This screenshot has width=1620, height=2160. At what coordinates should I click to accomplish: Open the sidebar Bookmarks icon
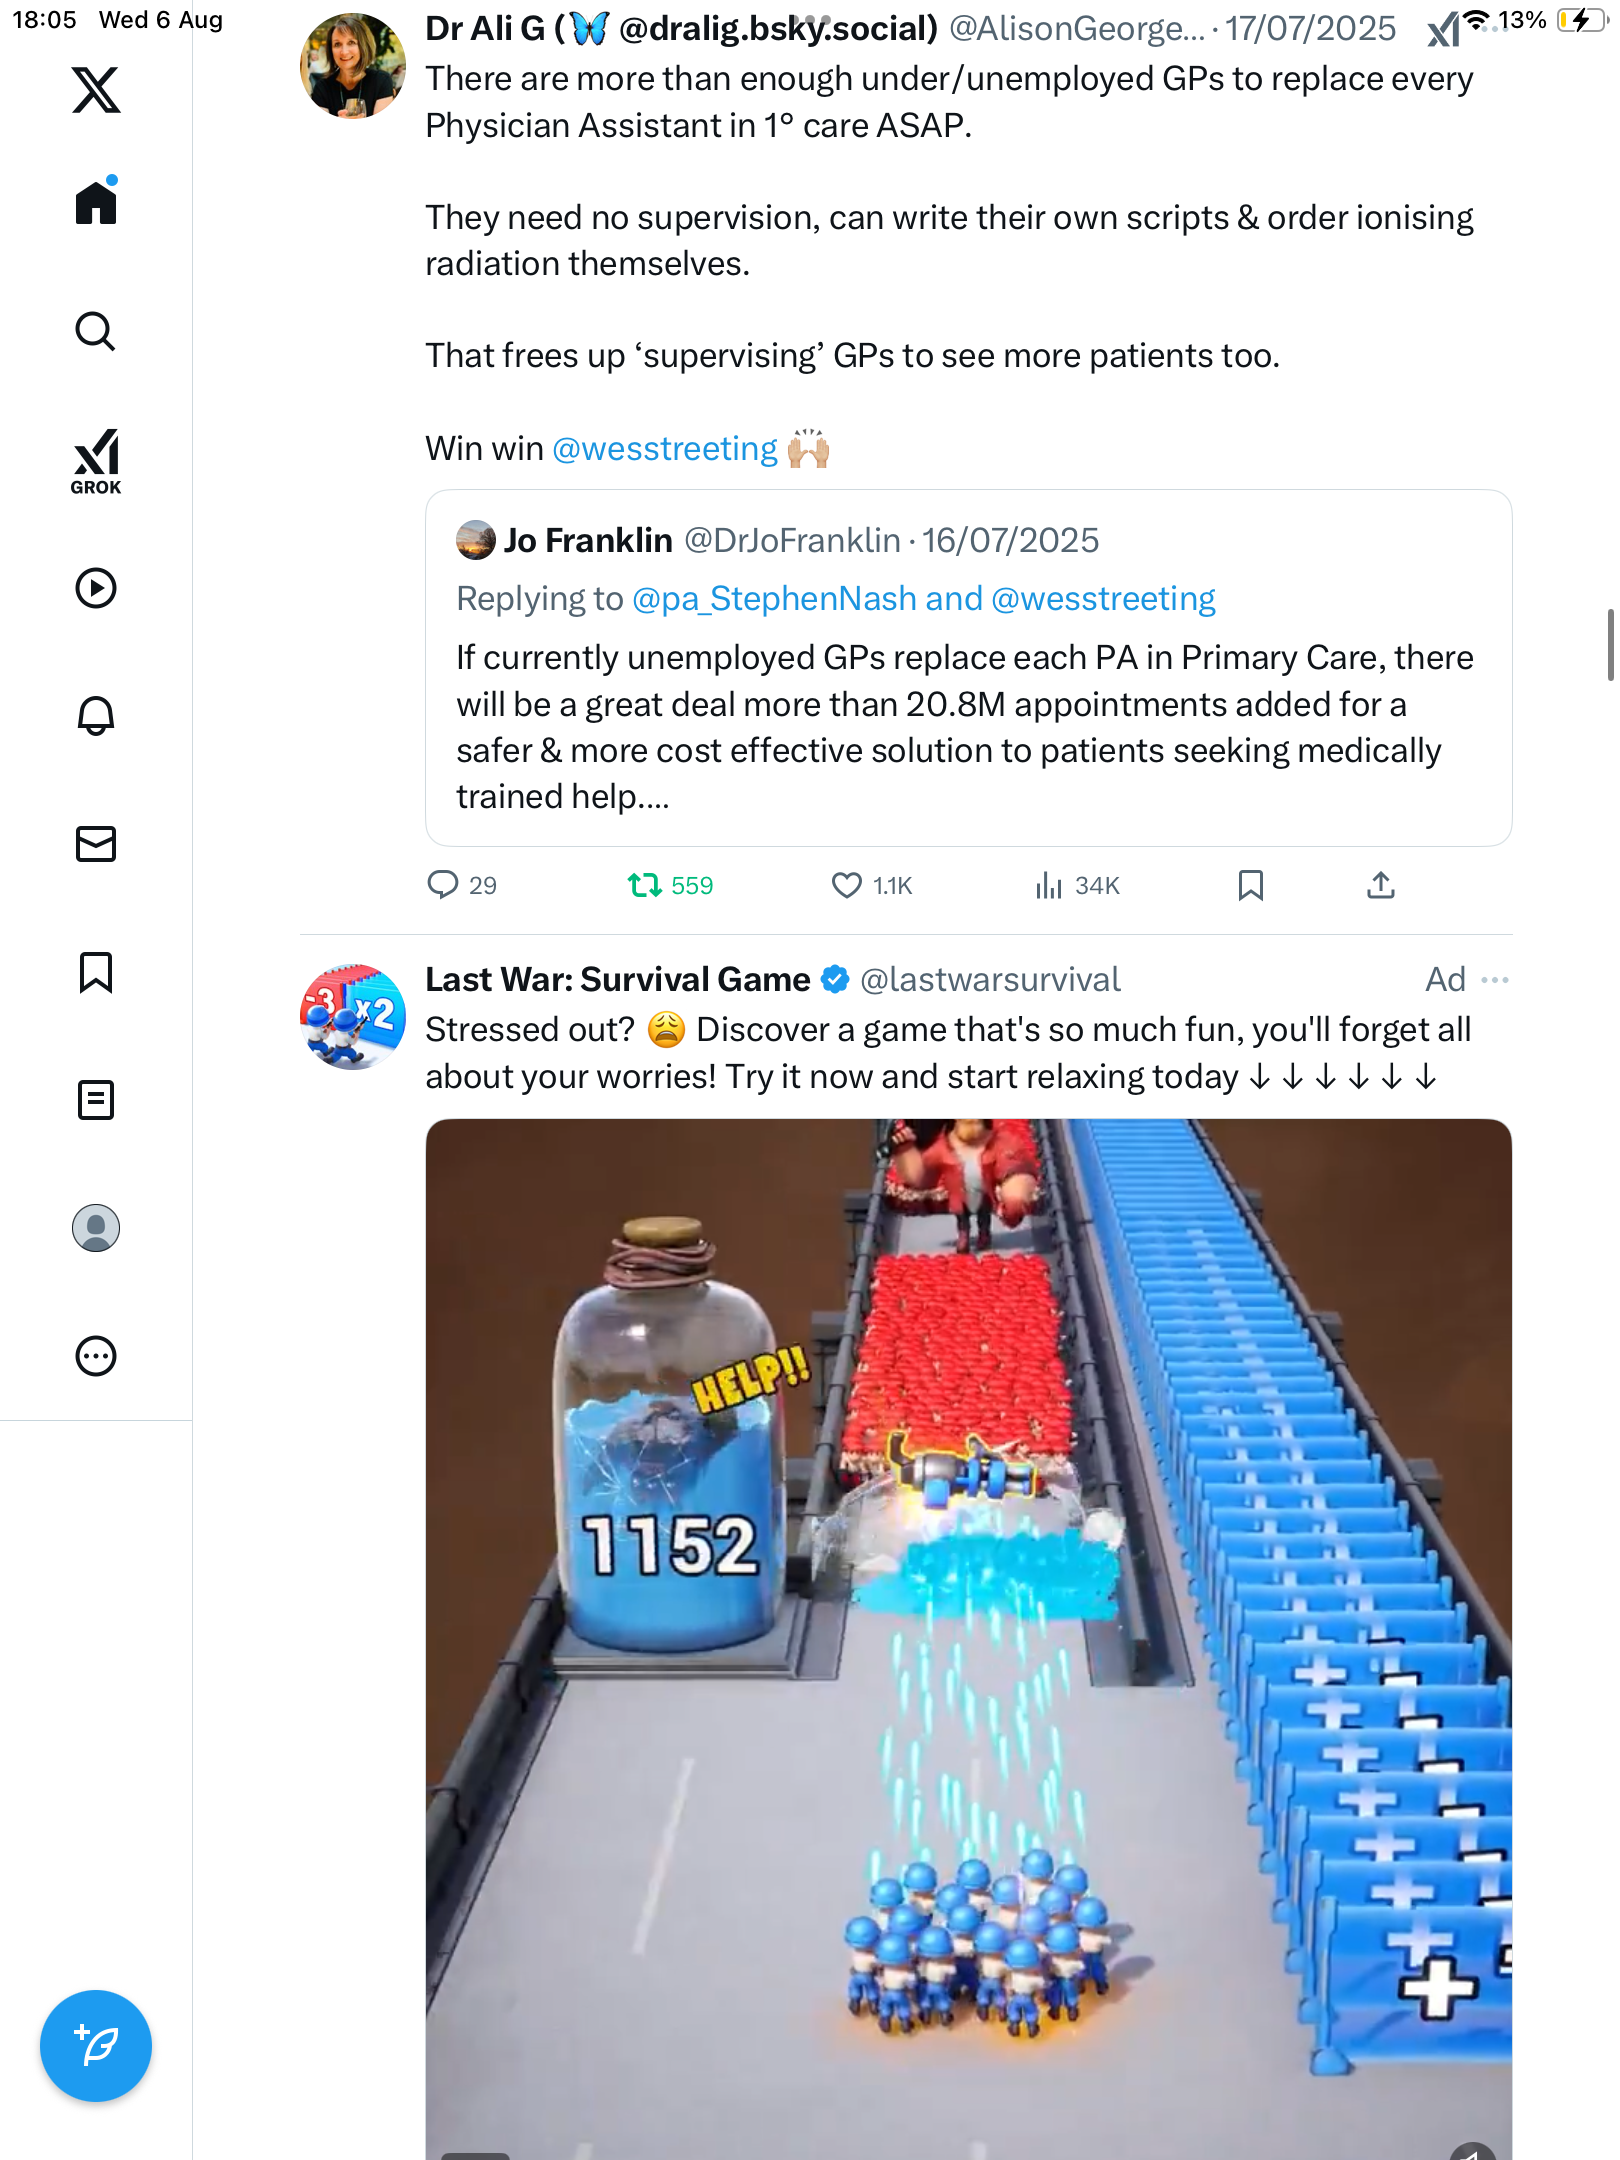tap(96, 972)
